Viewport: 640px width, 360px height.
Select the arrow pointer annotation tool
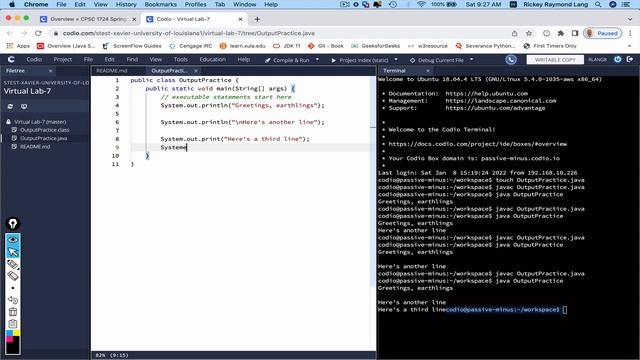[x=13, y=252]
